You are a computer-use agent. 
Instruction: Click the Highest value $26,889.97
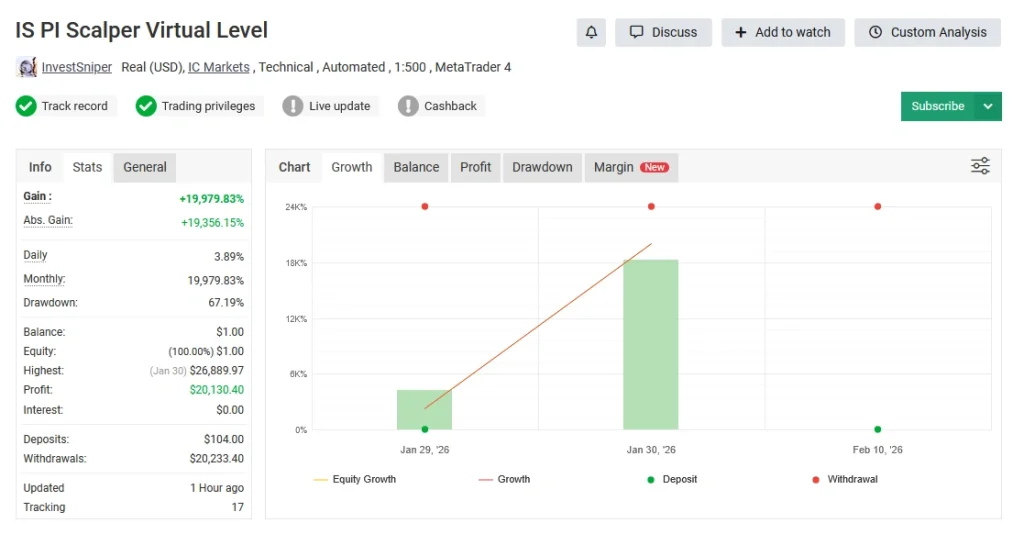pos(217,370)
